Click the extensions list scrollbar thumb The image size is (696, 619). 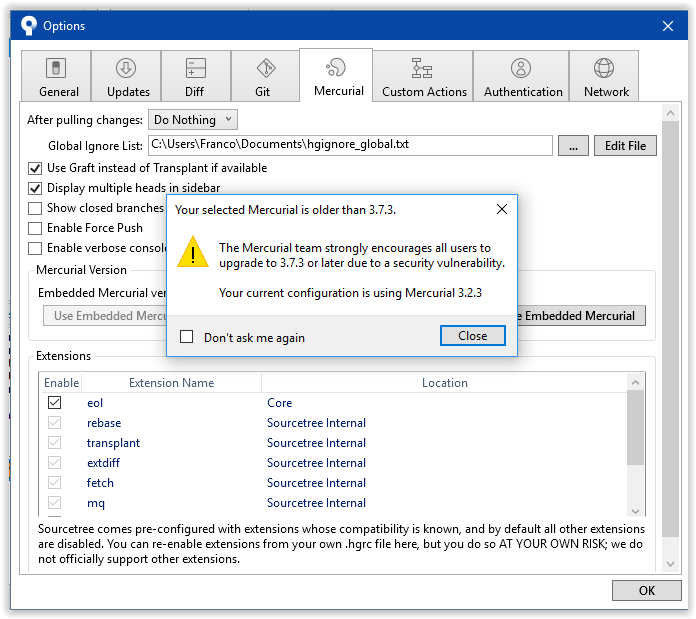[x=635, y=427]
